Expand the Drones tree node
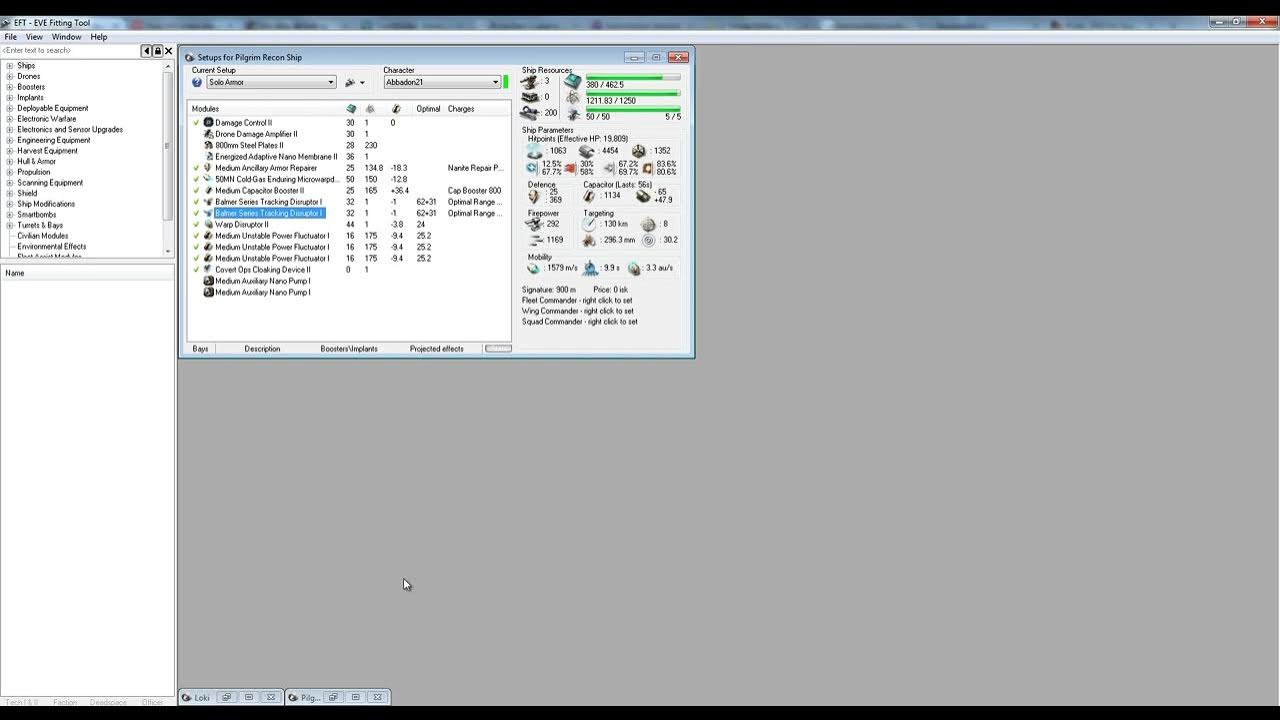1280x720 pixels. coord(10,76)
